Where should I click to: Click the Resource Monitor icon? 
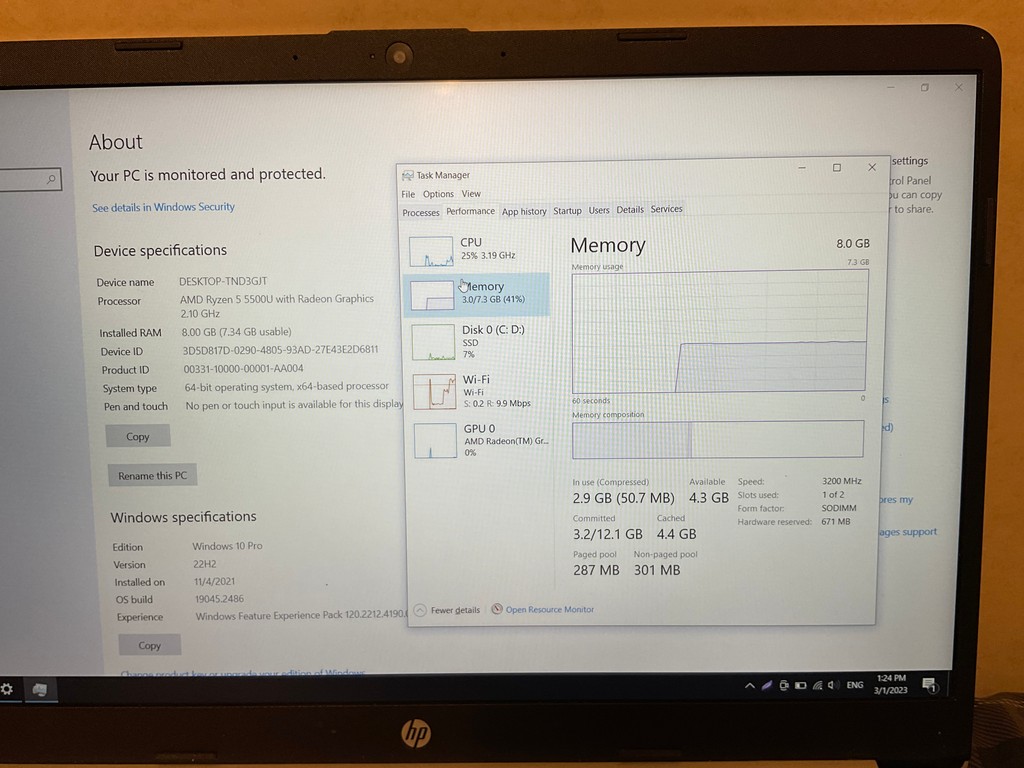(x=496, y=609)
